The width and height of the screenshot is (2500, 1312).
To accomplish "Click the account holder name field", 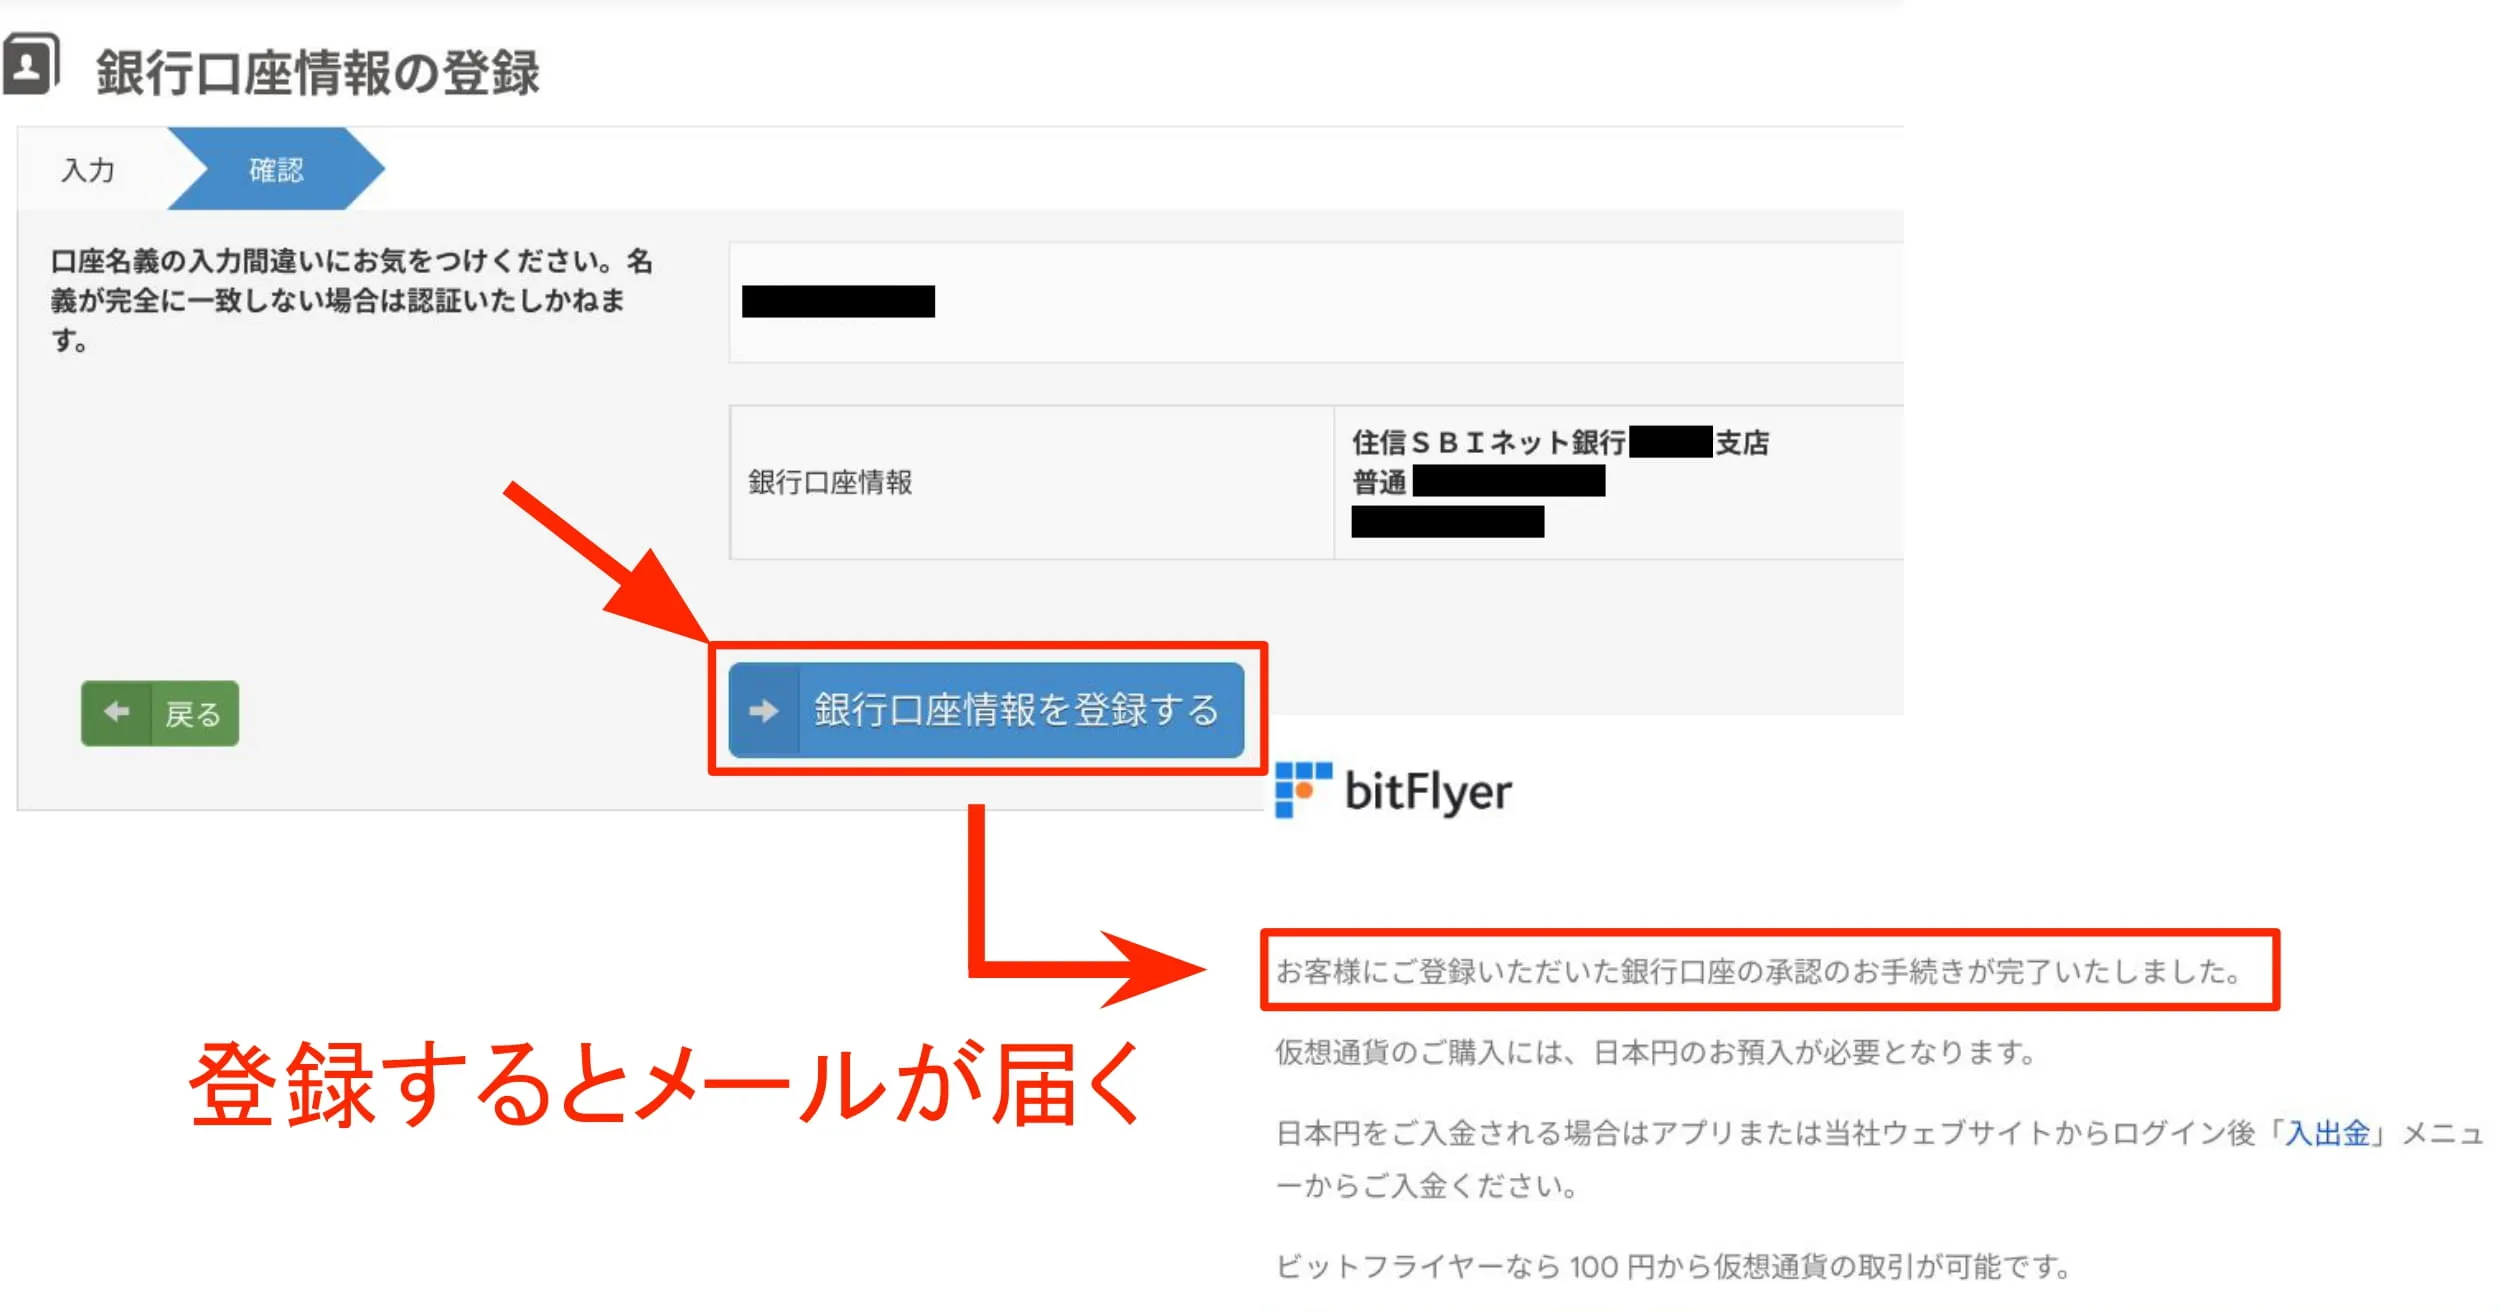I will (x=840, y=300).
